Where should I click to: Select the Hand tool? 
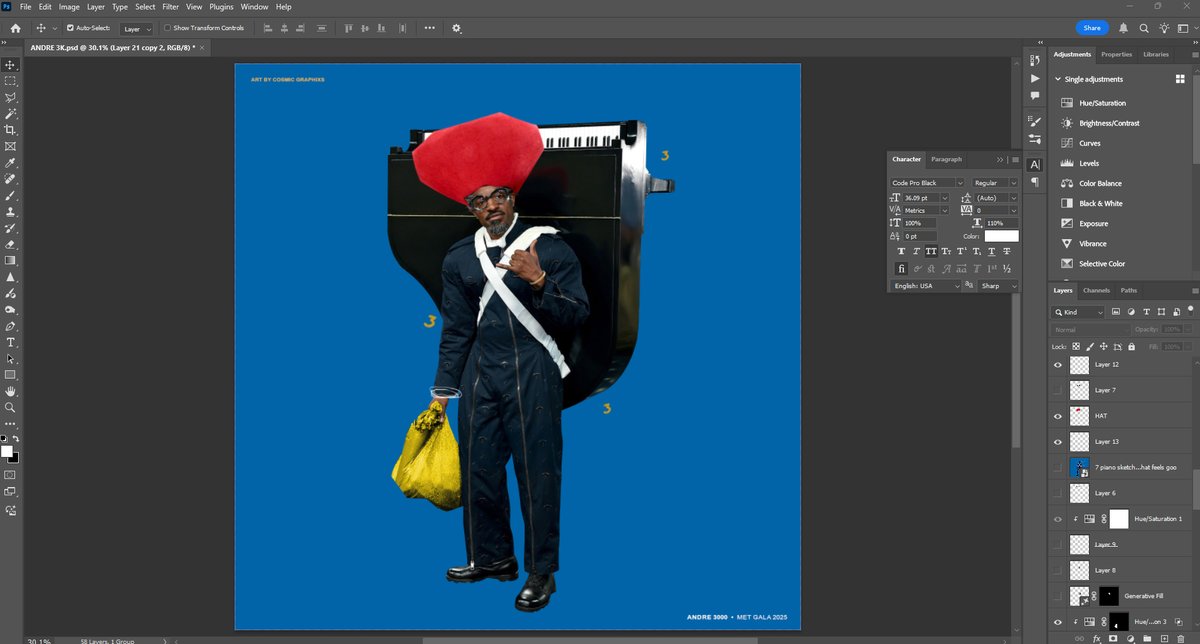click(x=11, y=390)
